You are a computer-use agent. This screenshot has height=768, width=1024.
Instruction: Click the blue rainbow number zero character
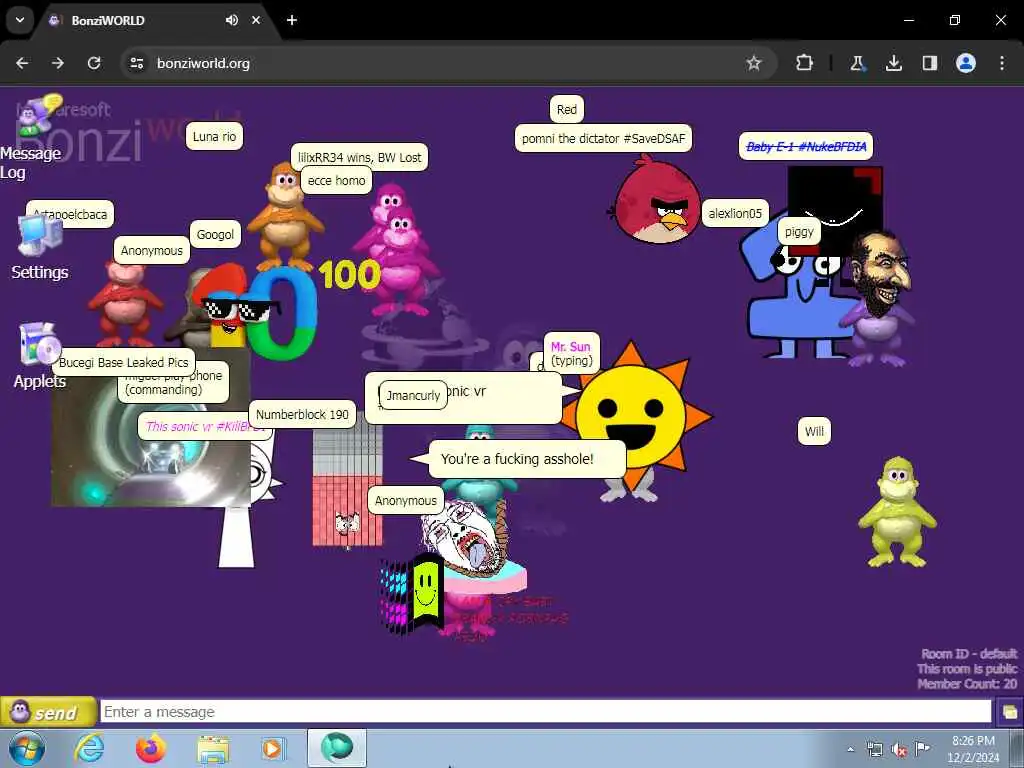point(282,313)
